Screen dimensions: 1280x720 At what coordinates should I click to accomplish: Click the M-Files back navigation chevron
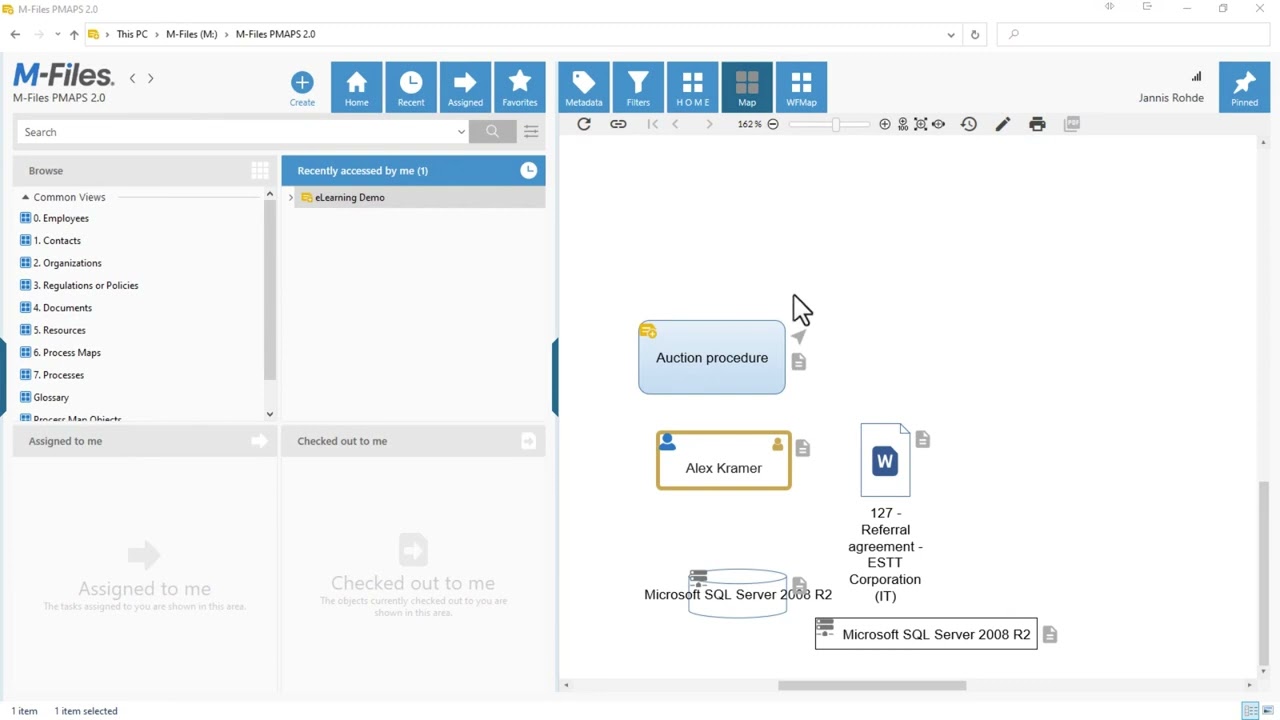pyautogui.click(x=132, y=78)
